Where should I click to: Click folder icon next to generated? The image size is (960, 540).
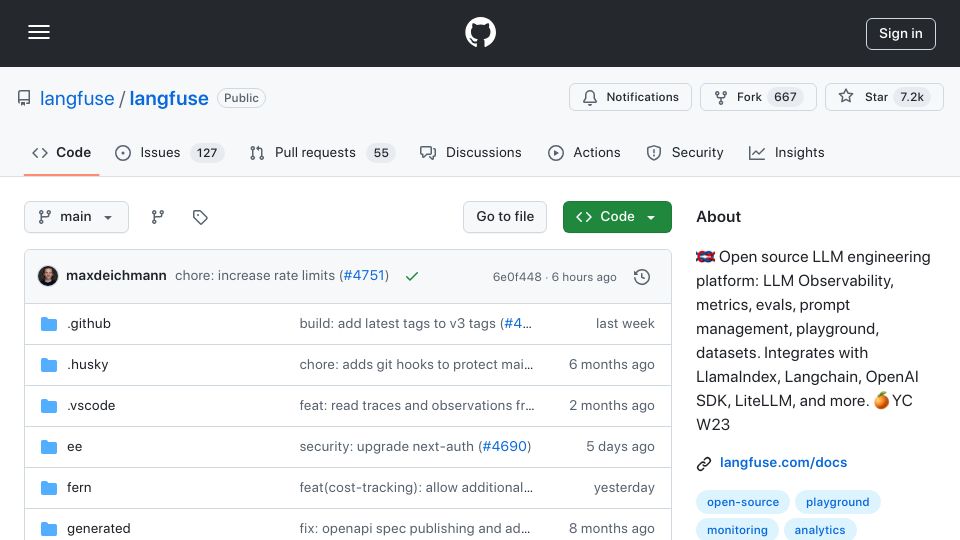(49, 529)
